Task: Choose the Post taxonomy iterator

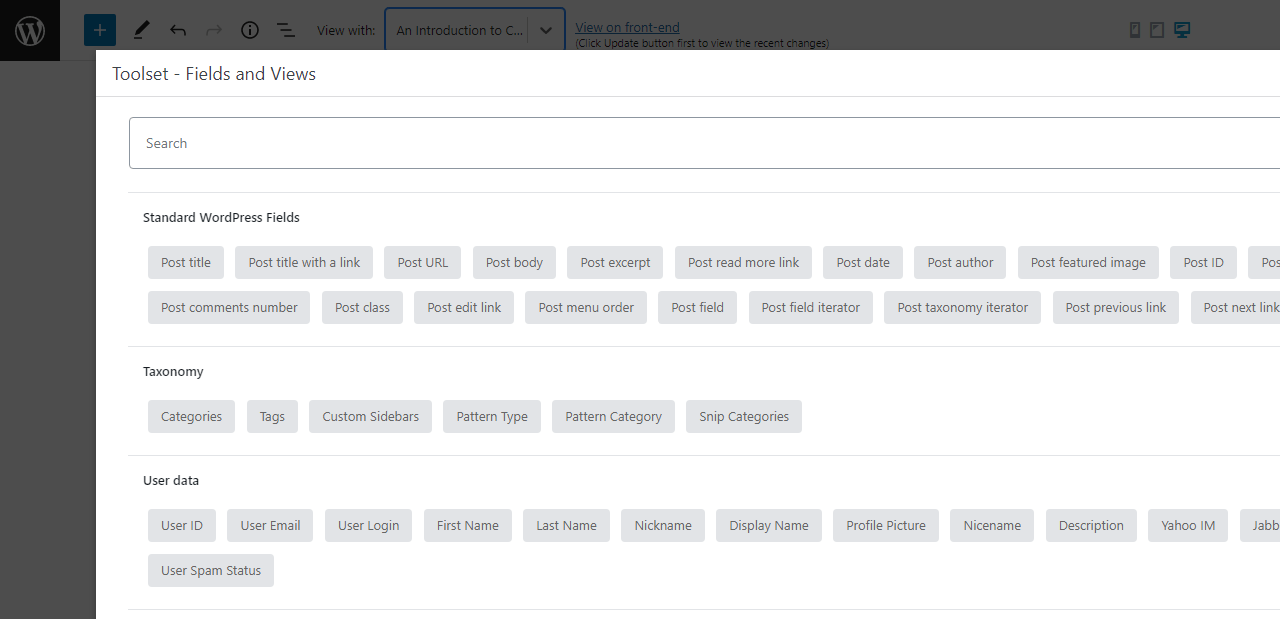Action: (962, 307)
